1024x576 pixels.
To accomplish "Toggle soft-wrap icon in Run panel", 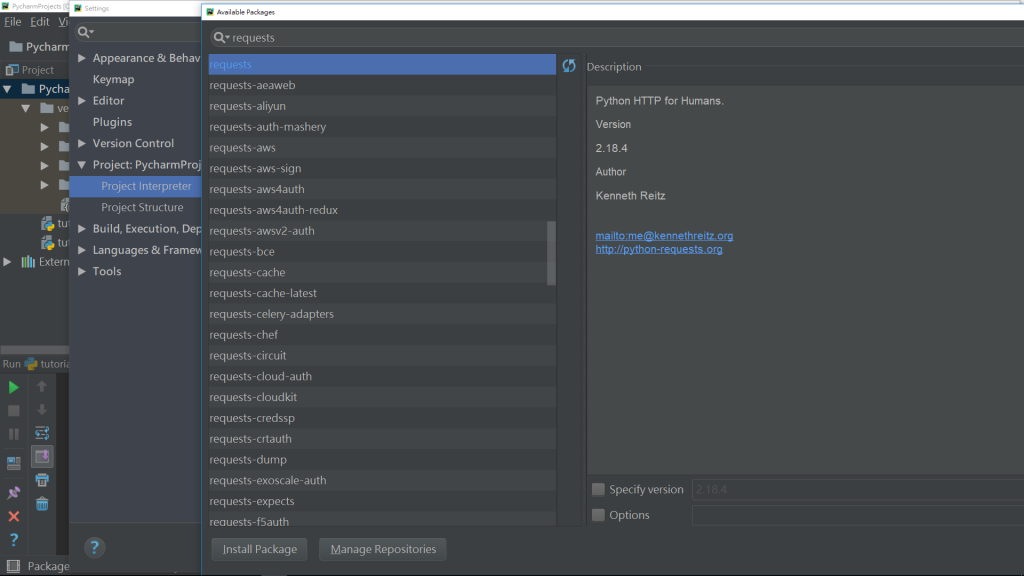I will (42, 433).
